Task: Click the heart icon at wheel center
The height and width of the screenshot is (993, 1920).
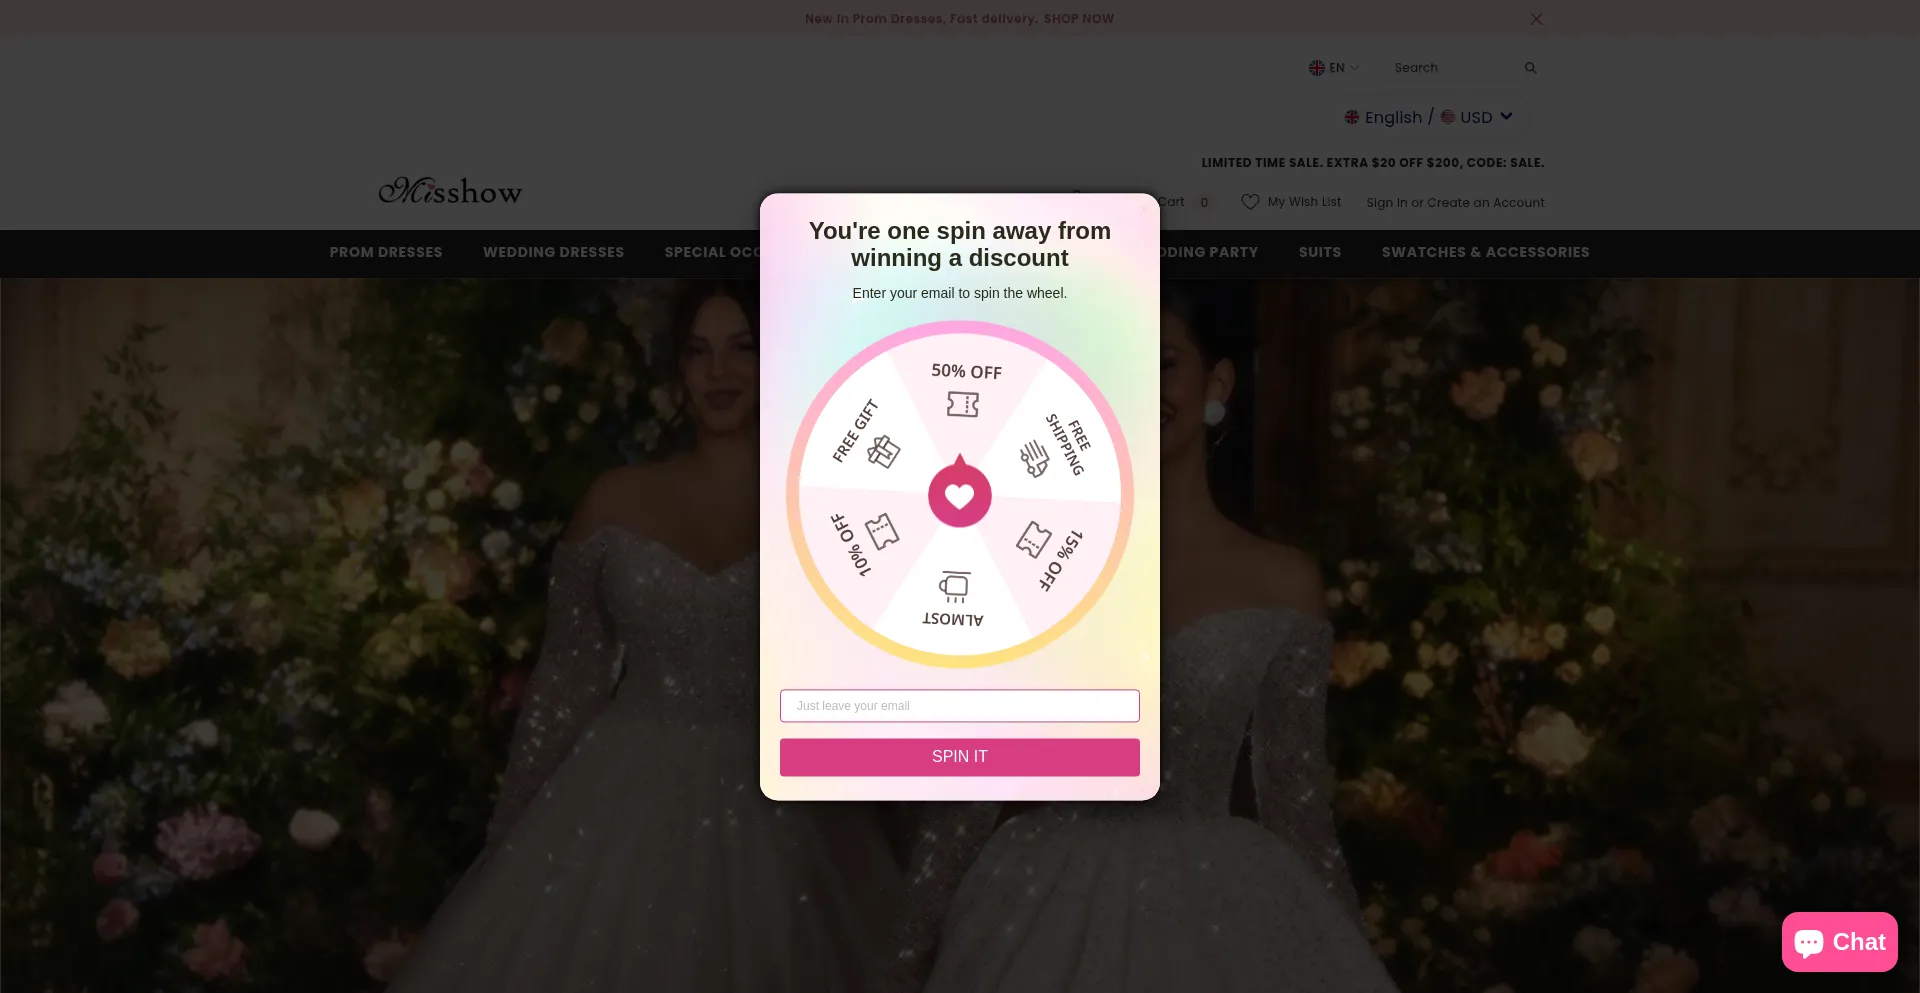Action: point(960,495)
